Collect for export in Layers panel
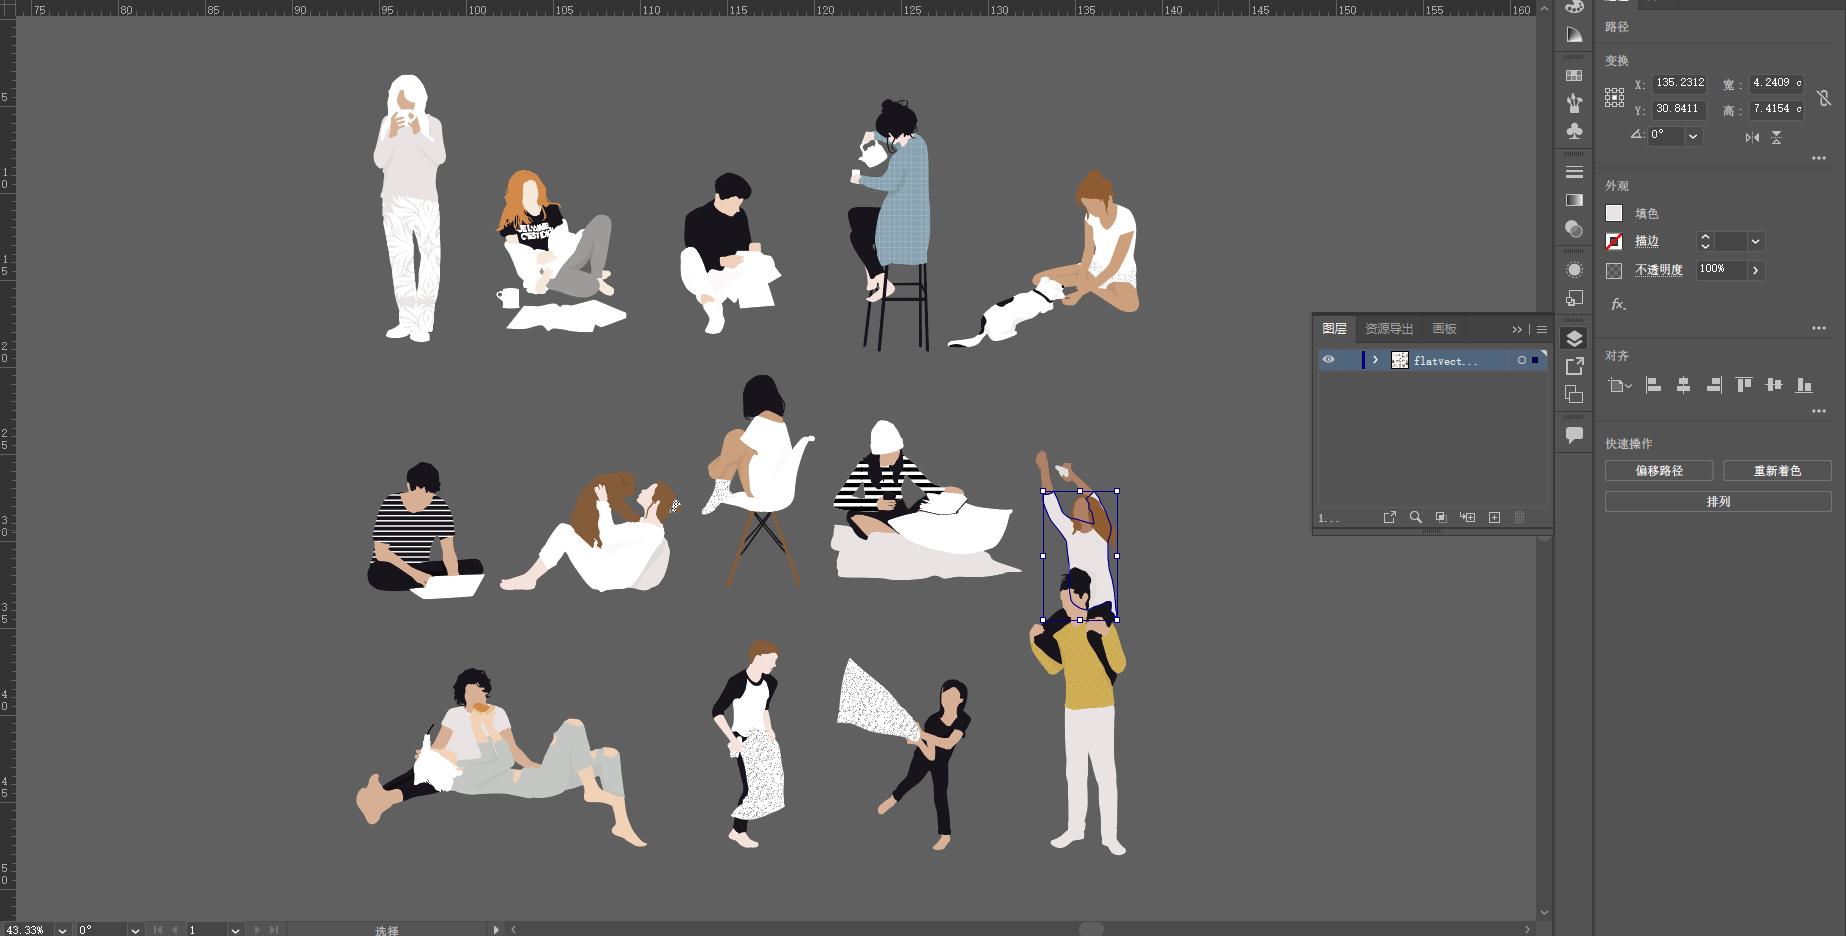This screenshot has height=936, width=1846. 1389,517
